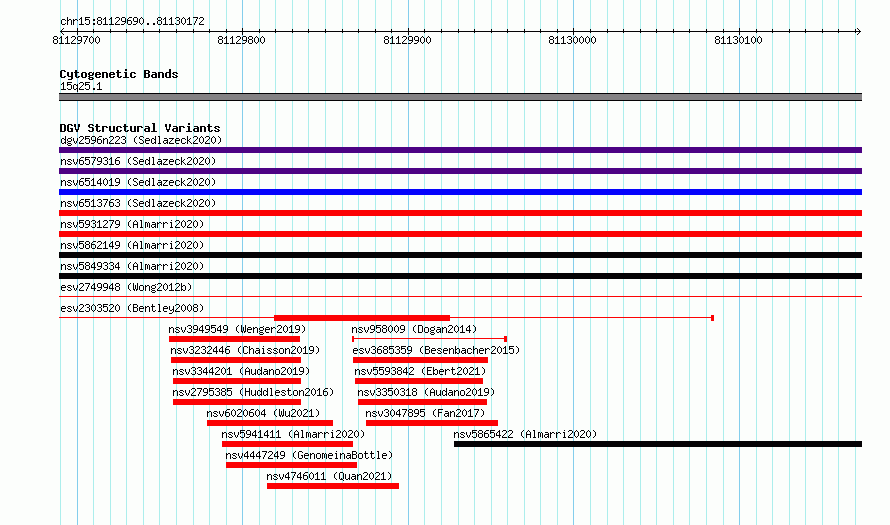The height and width of the screenshot is (525, 890).
Task: Select the red bar for nsv3350318
Action: pyautogui.click(x=423, y=402)
